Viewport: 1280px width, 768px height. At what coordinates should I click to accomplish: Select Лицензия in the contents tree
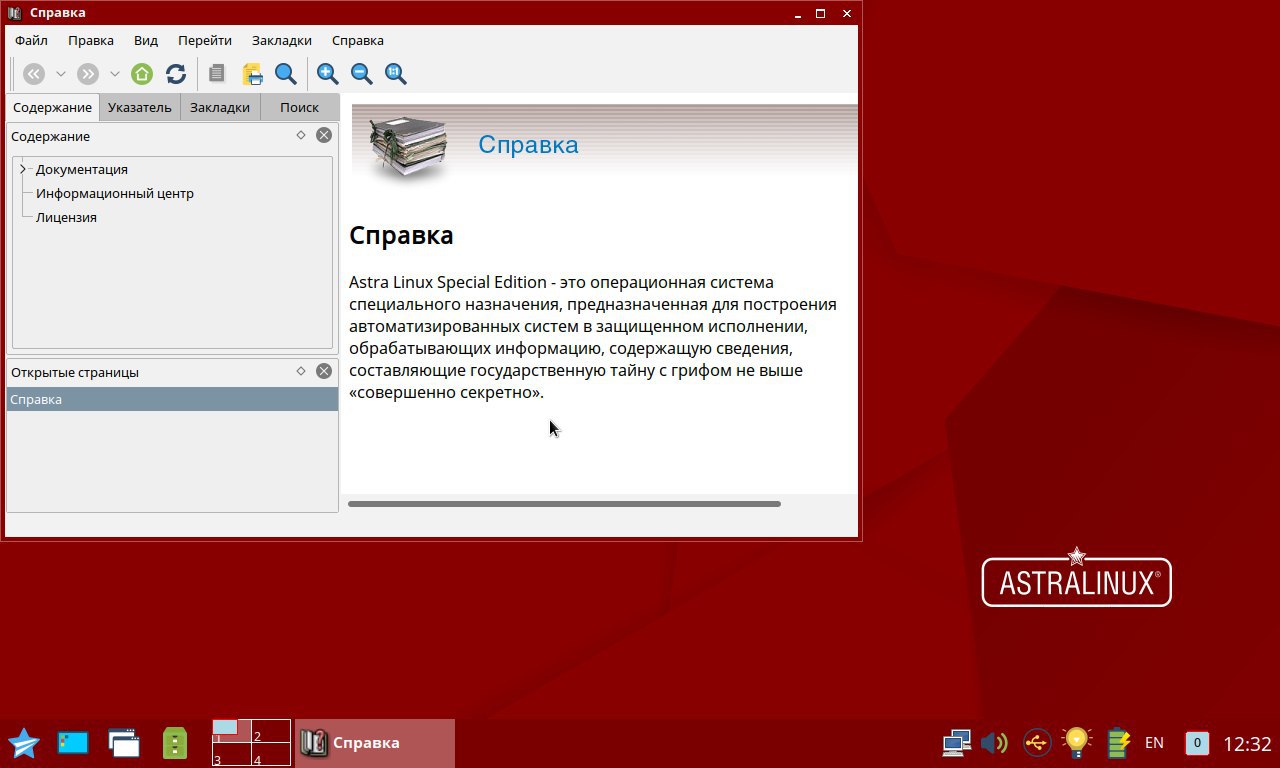pos(66,217)
